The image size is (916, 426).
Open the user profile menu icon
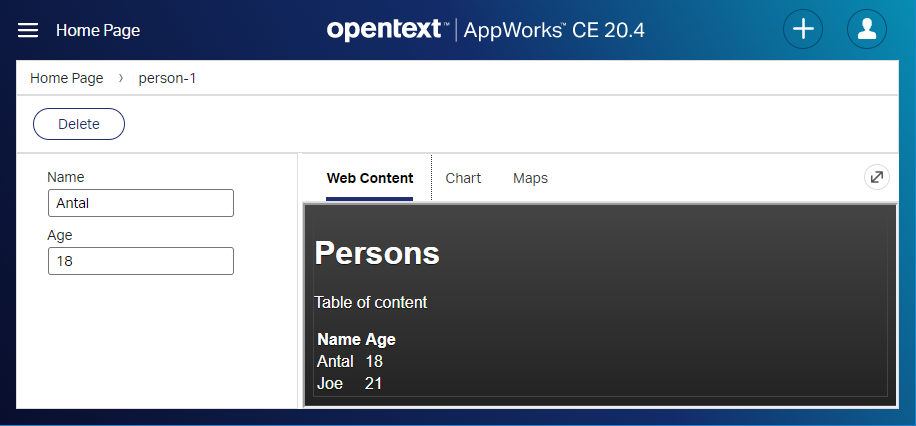[867, 29]
